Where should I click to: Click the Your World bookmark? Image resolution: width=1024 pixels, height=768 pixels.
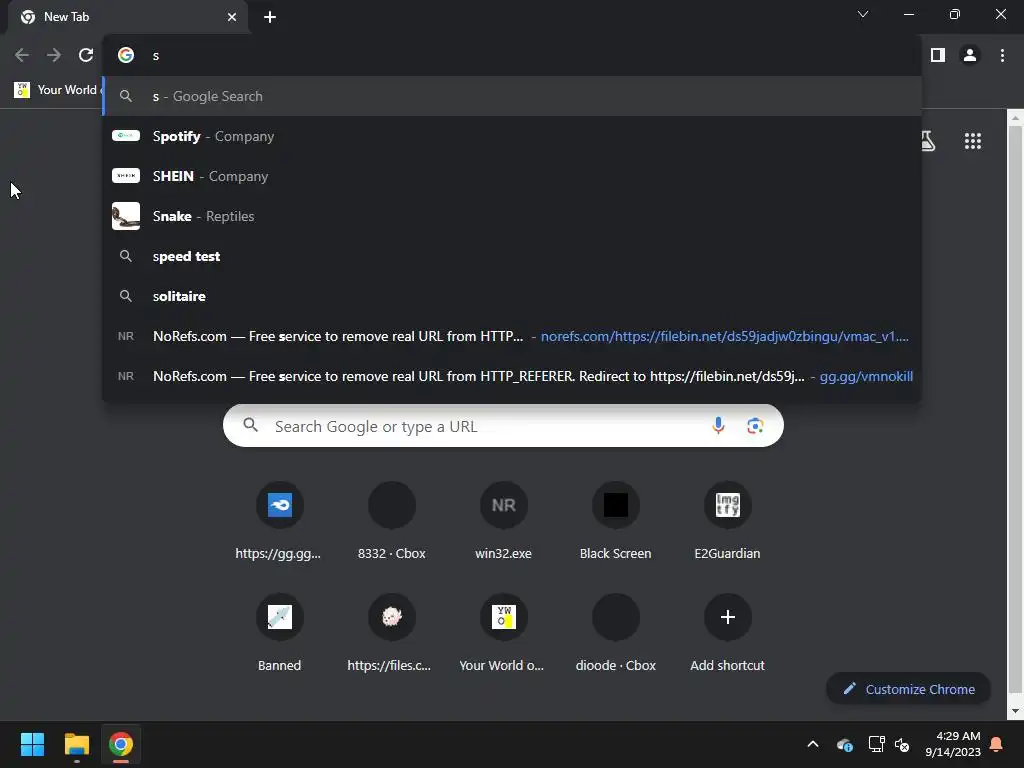point(56,90)
